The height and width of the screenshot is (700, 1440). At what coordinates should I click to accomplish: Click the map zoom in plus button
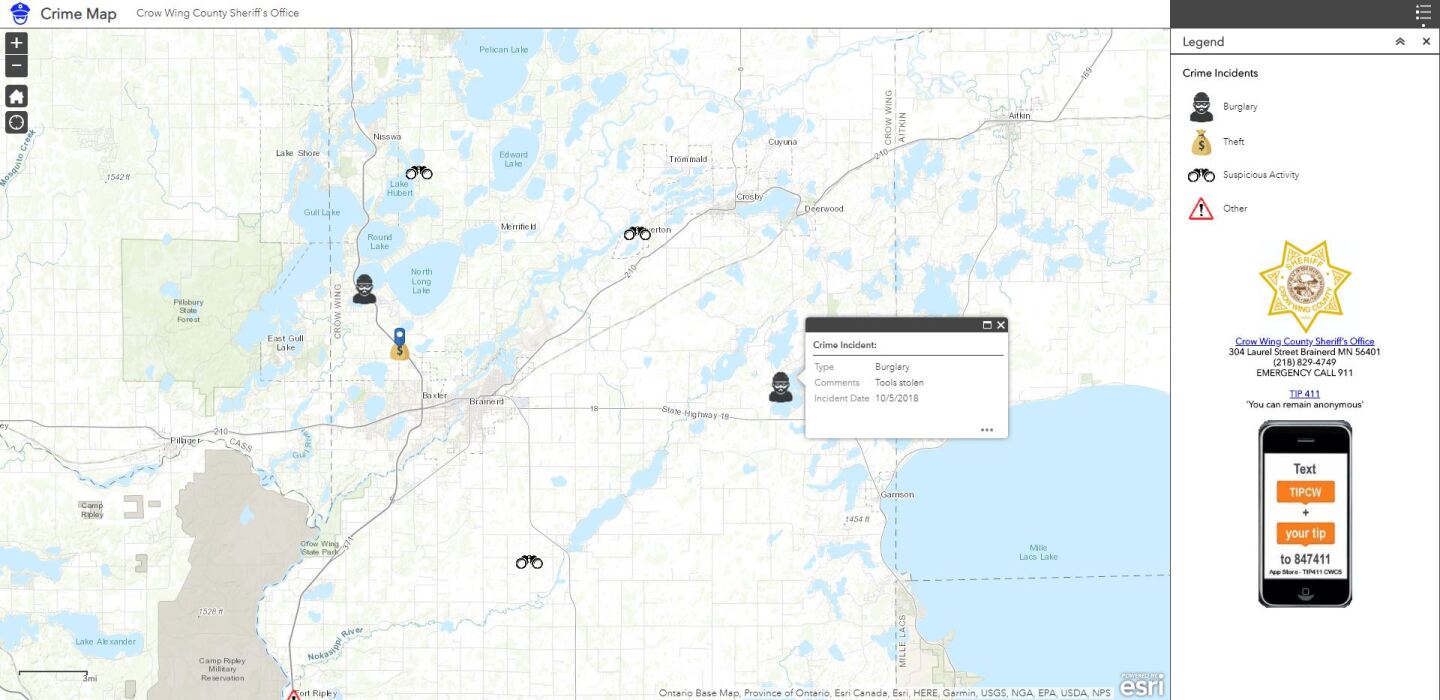click(17, 43)
